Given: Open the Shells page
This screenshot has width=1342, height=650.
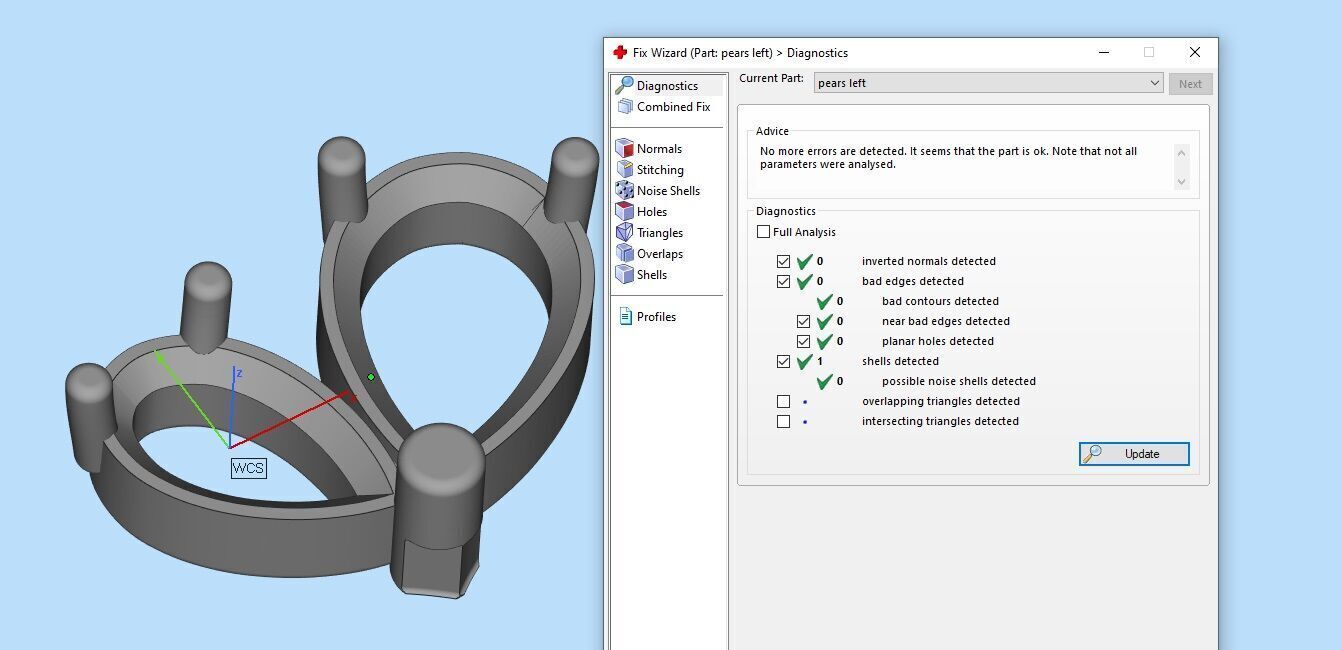Looking at the screenshot, I should pos(652,275).
